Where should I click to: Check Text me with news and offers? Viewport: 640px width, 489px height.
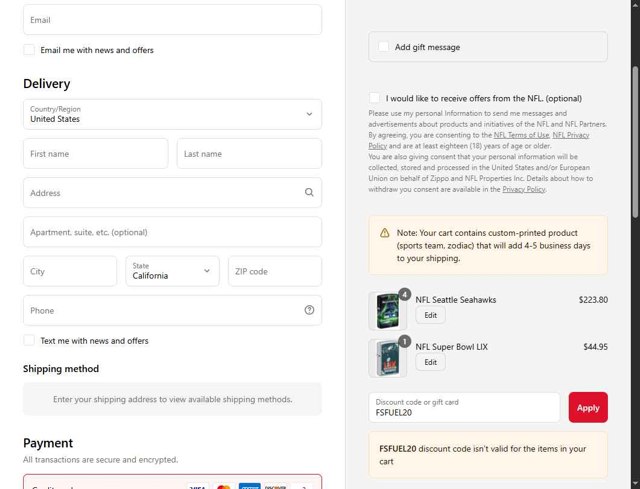tap(29, 340)
